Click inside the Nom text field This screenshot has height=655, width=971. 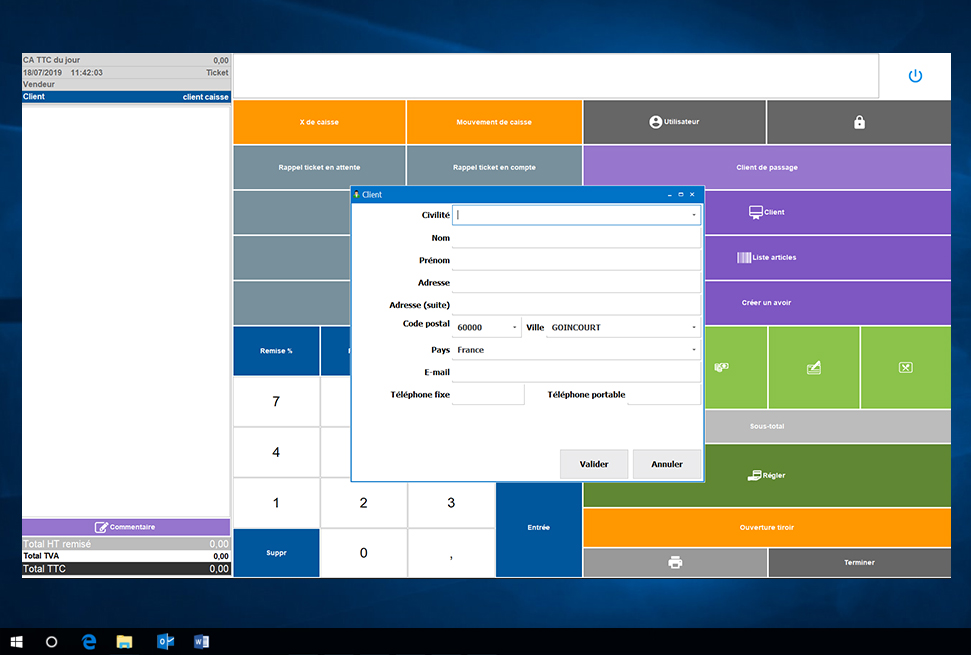(x=576, y=238)
